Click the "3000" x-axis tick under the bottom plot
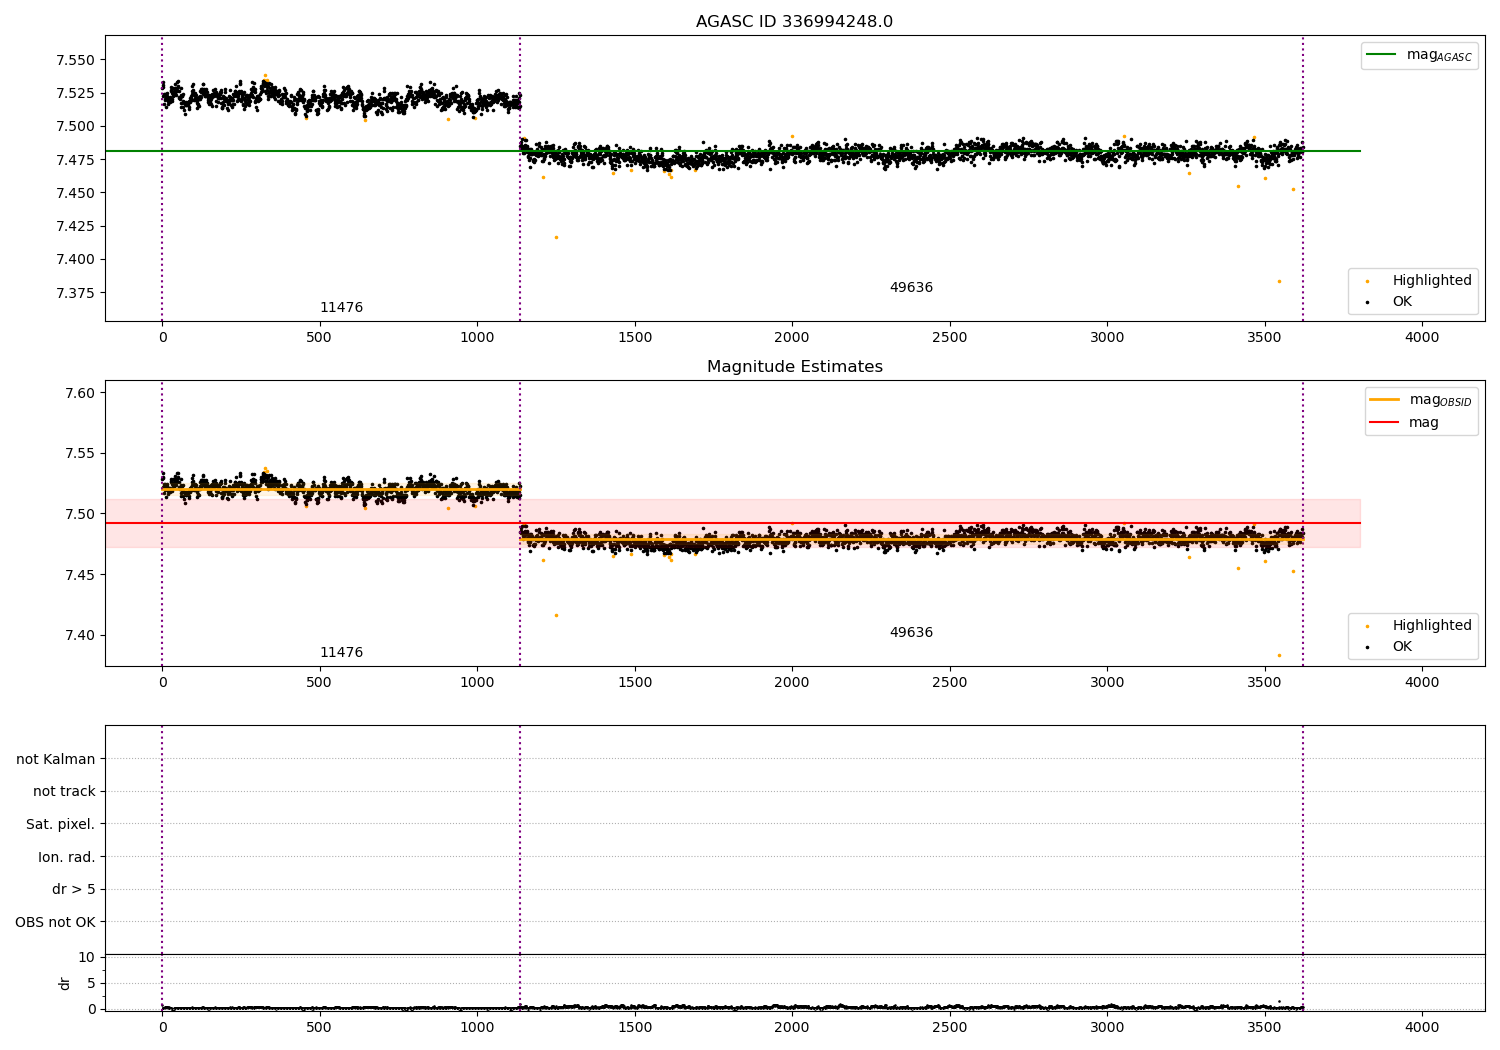 (x=1107, y=1026)
